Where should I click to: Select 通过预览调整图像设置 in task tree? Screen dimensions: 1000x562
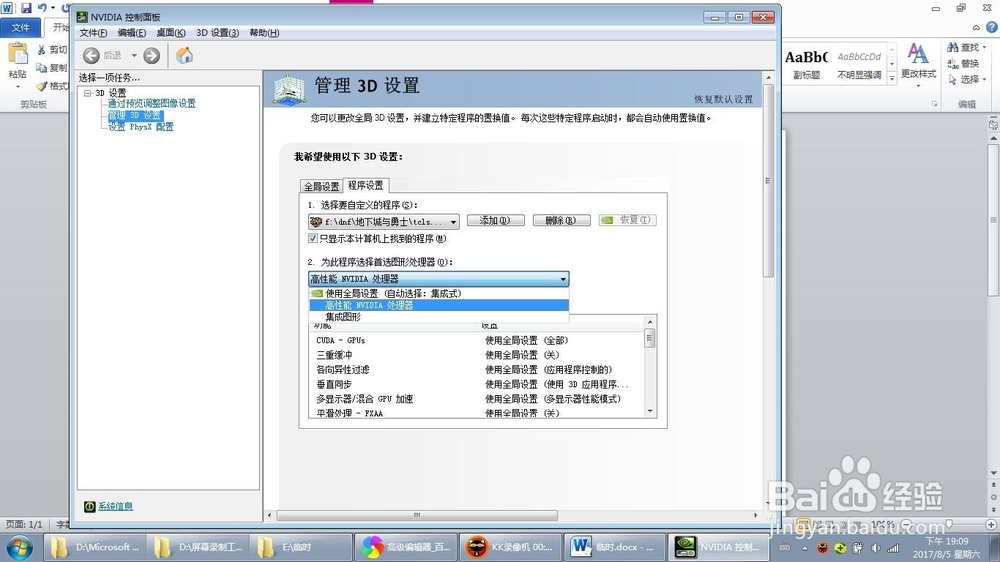tap(151, 103)
